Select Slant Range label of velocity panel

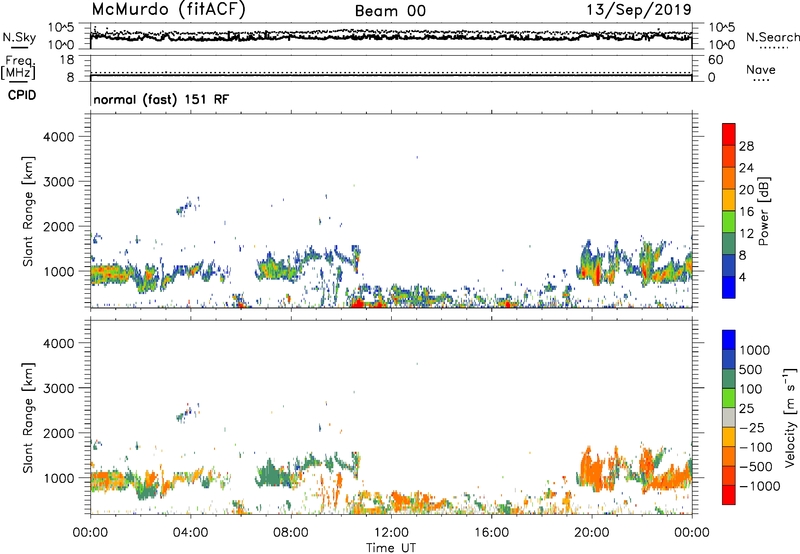pos(28,418)
